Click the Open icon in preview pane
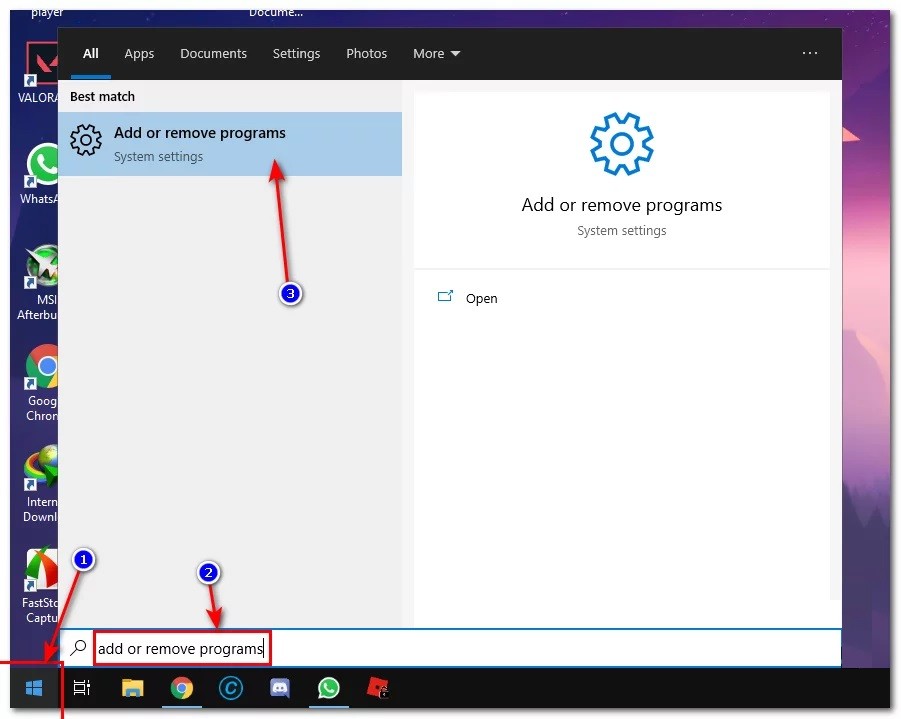 [445, 297]
